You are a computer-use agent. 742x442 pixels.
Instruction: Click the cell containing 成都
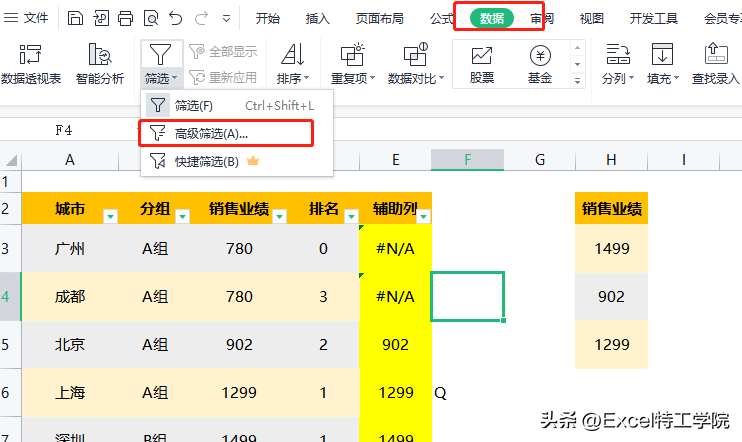pyautogui.click(x=70, y=297)
